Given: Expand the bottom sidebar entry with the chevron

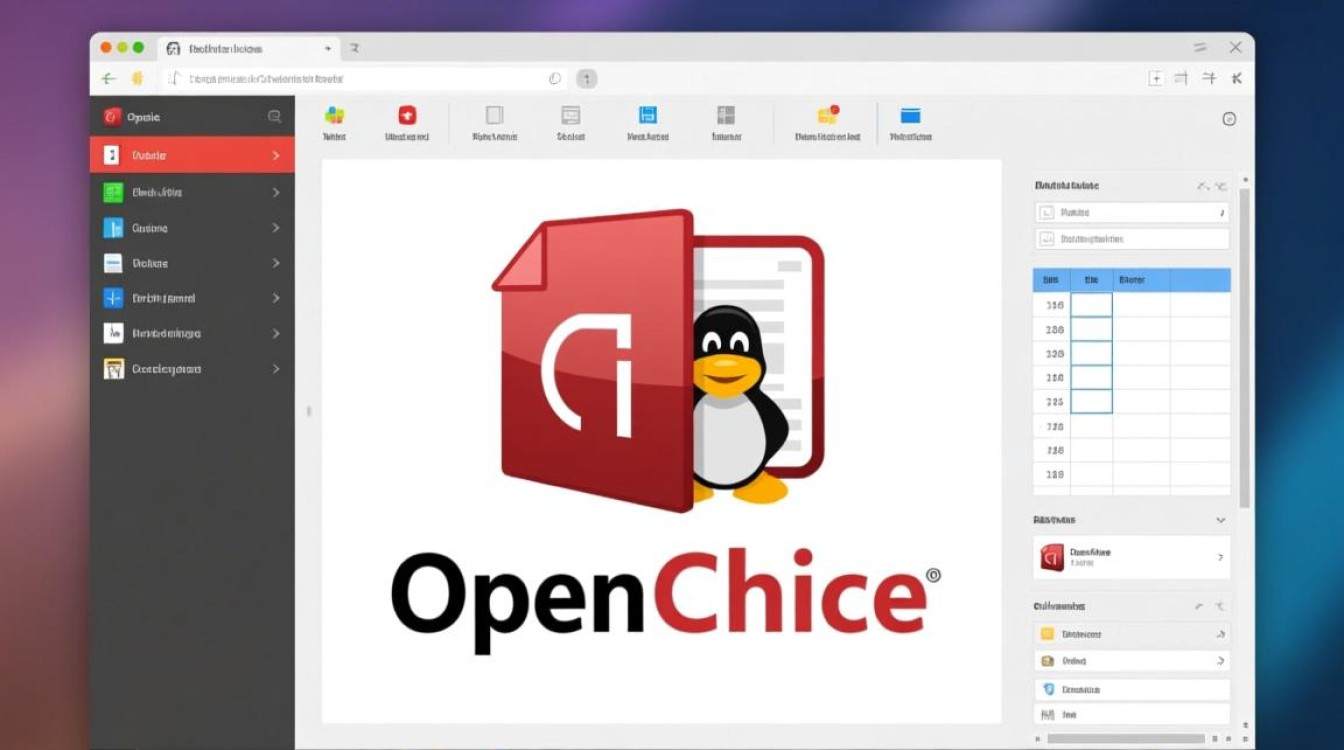Looking at the screenshot, I should [x=277, y=368].
